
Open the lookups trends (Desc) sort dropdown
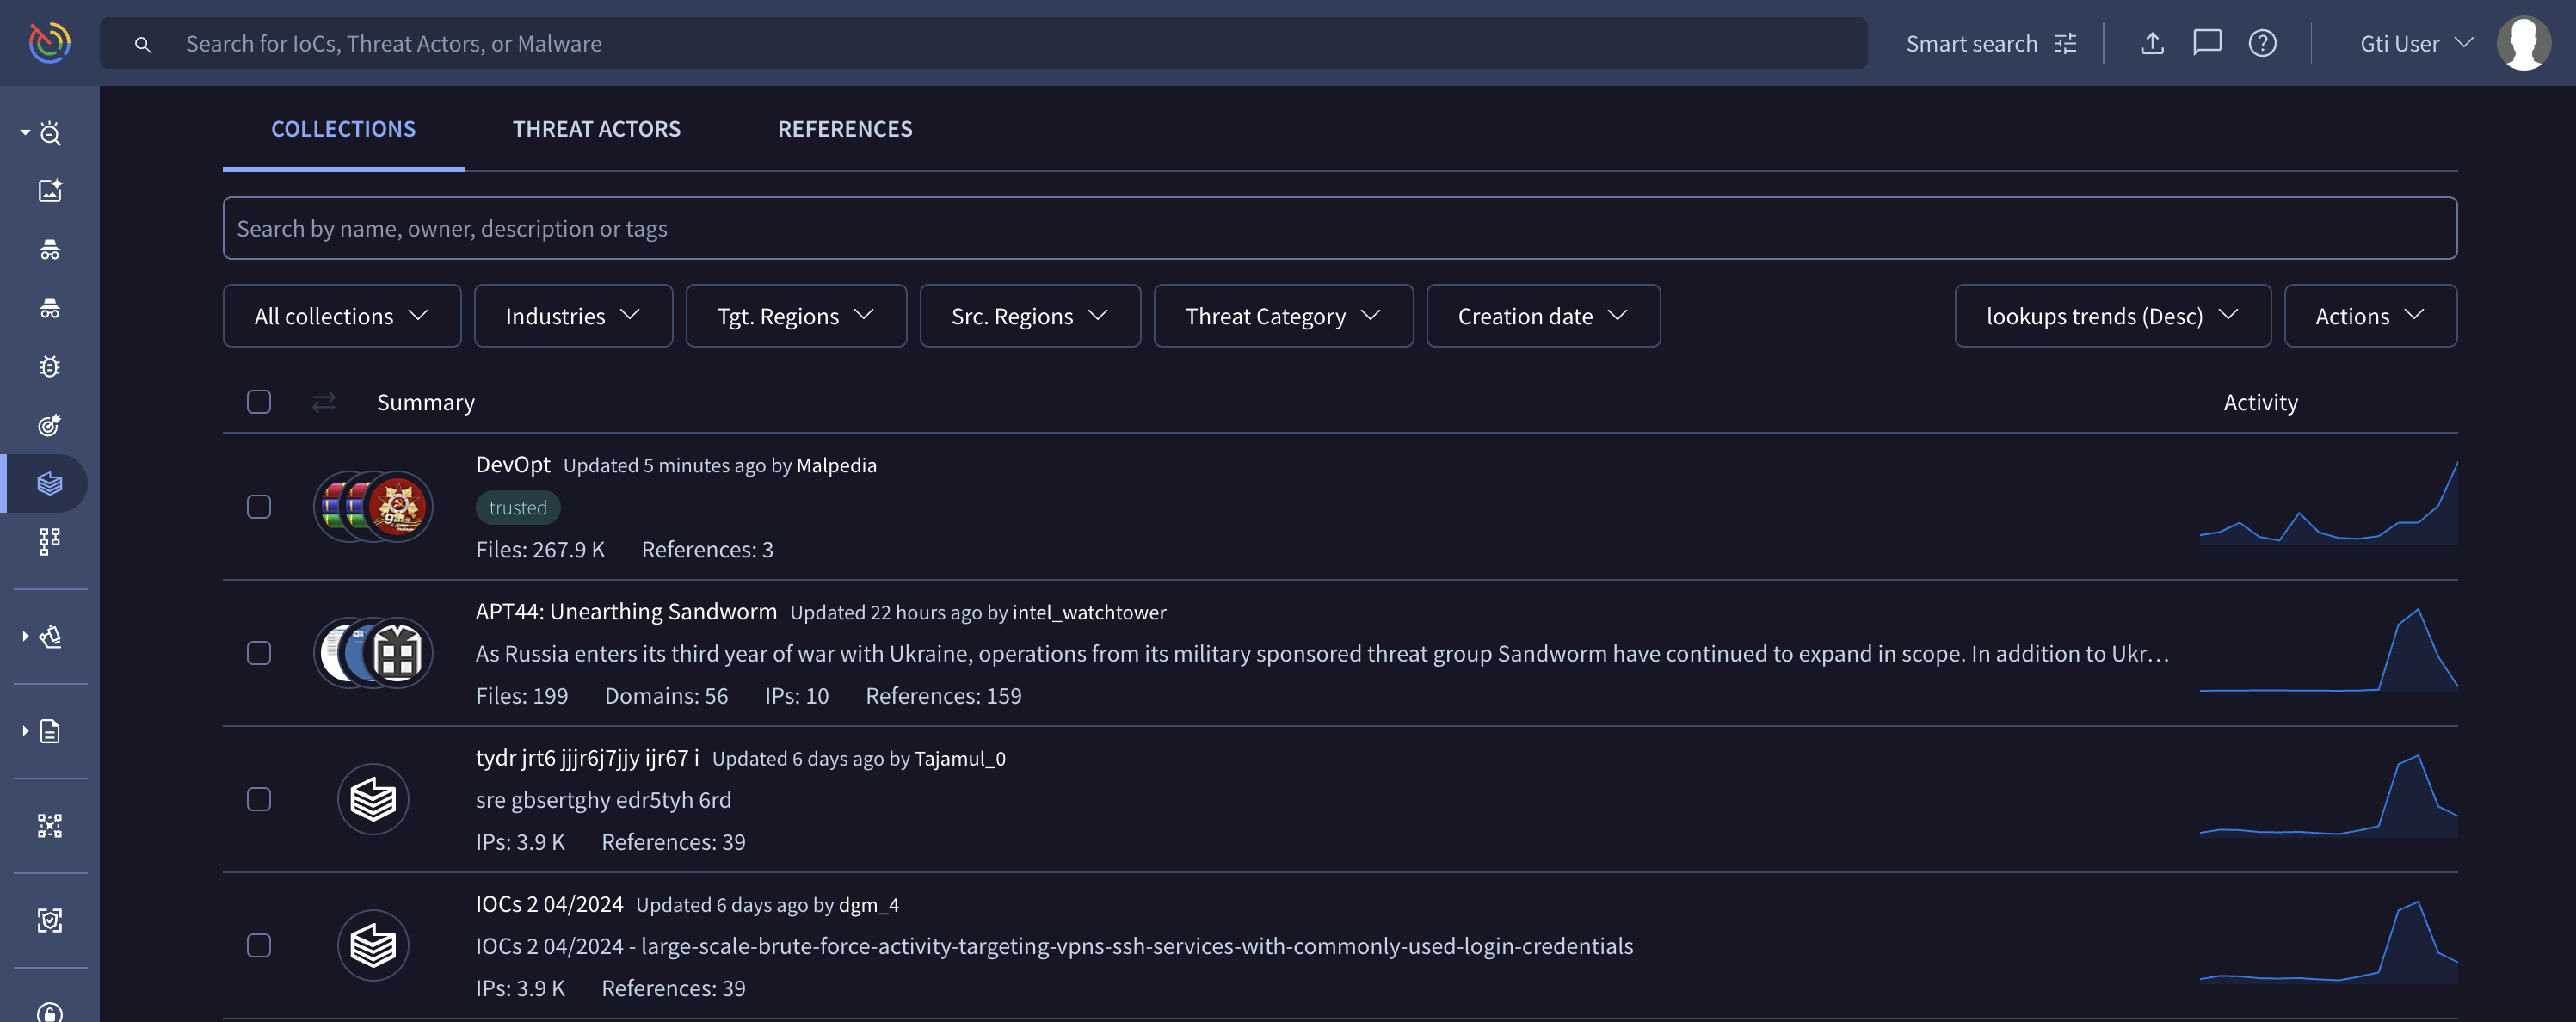(2112, 316)
